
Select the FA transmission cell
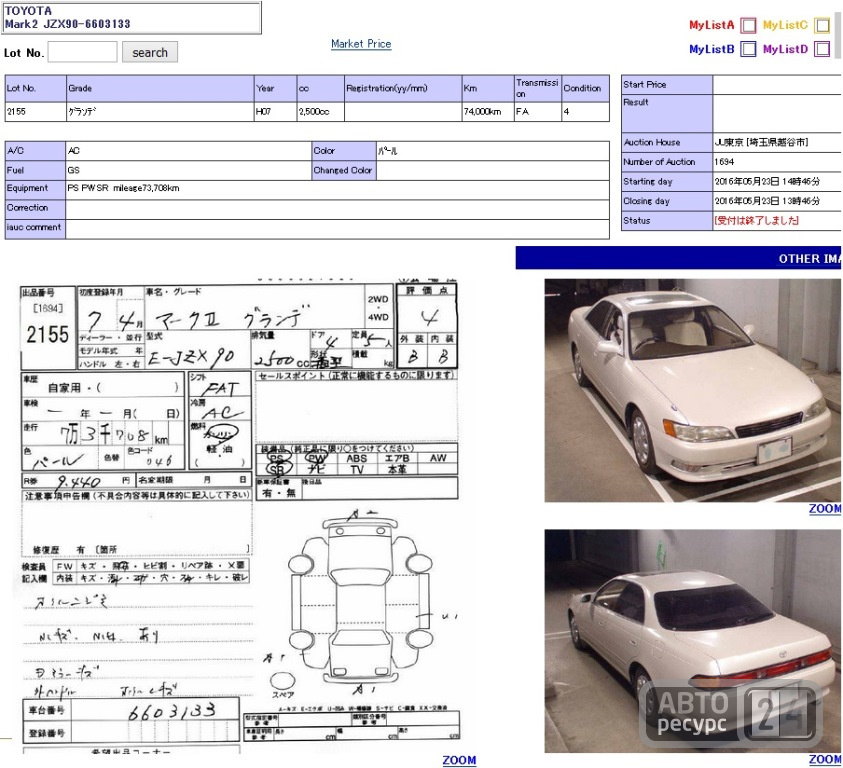[x=538, y=112]
